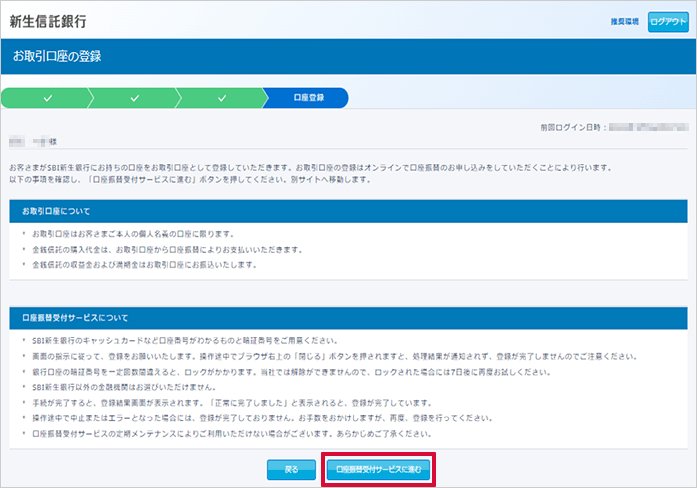Image resolution: width=697 pixels, height=488 pixels.
Task: Click the bullet about 収益金および満期金
Action: pos(145,265)
